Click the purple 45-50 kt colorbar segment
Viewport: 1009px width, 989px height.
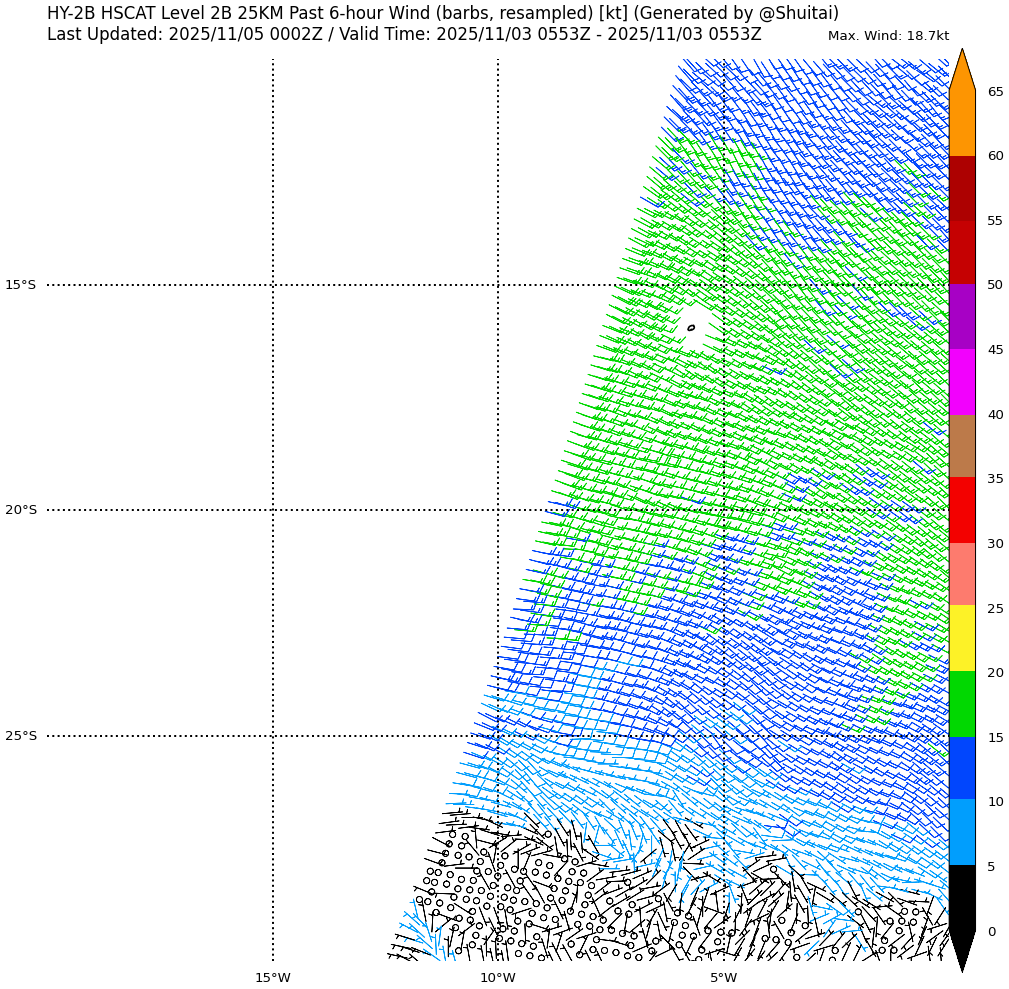click(961, 317)
